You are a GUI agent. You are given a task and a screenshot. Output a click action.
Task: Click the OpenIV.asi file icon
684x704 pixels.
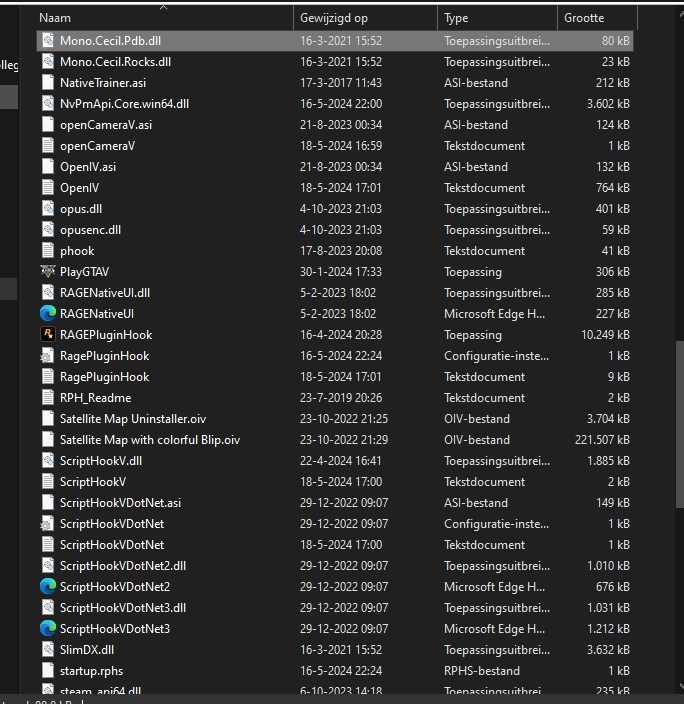(48, 167)
